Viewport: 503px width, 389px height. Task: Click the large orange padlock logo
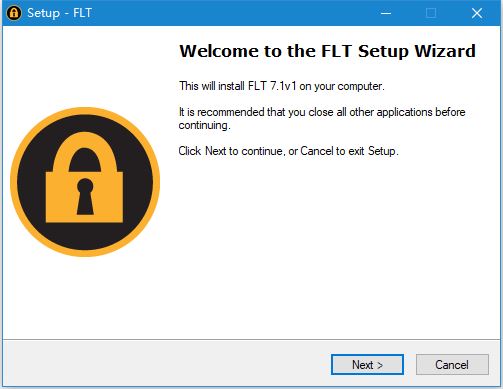point(85,182)
